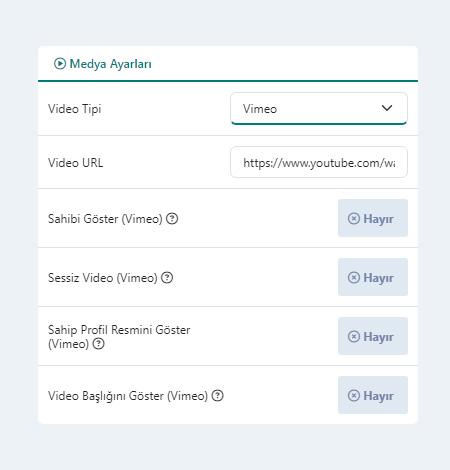Screen dimensions: 450x470
Task: Toggle Sahip Profil Resmini Göster Hayır switch
Action: (x=373, y=336)
